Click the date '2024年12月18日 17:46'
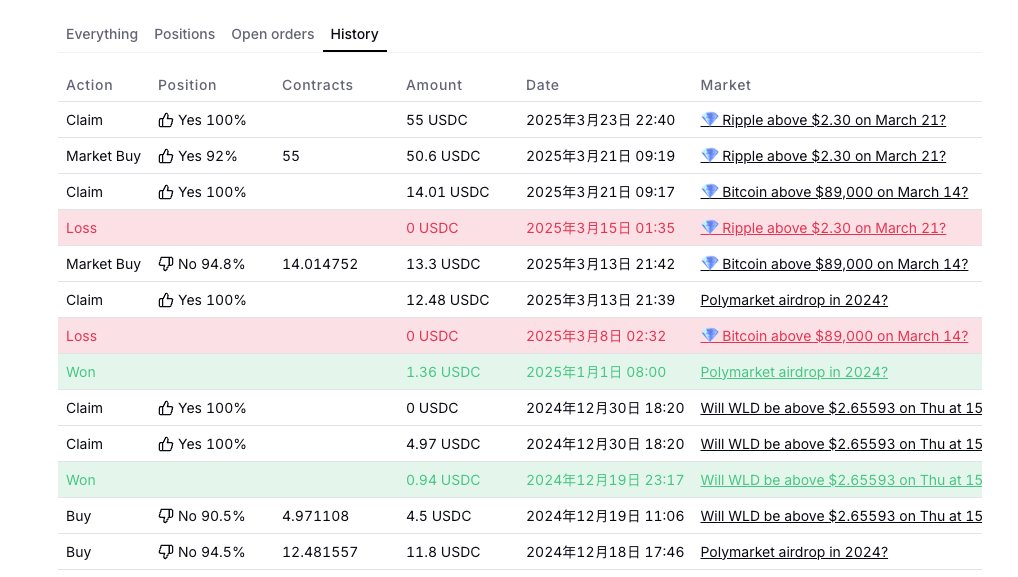1018x577 pixels. point(605,552)
